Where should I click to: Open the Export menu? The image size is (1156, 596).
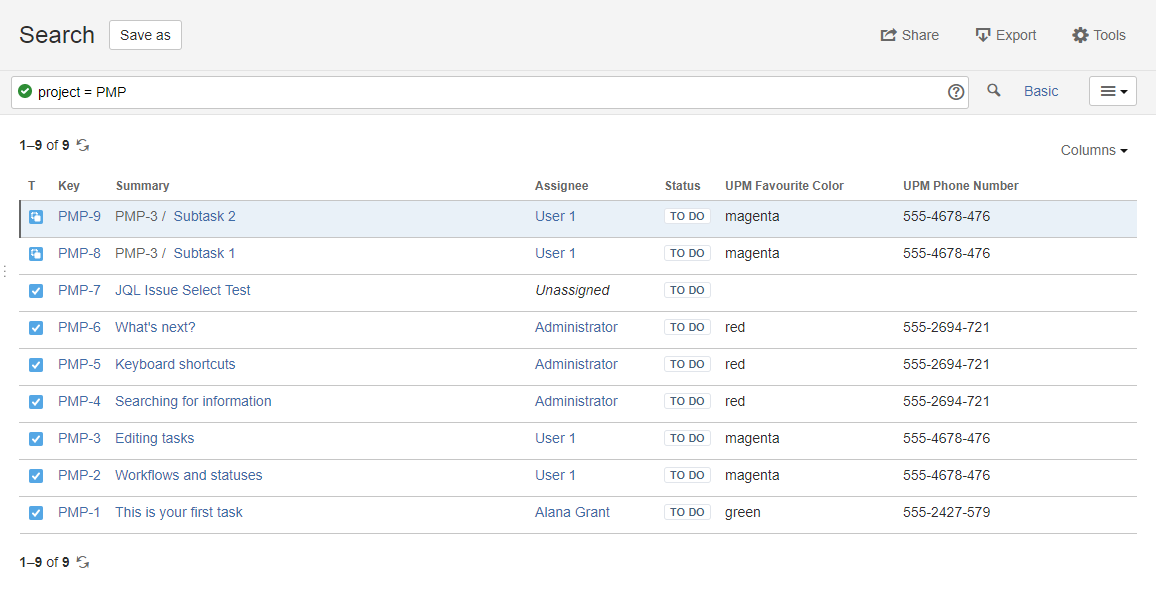coord(1006,35)
